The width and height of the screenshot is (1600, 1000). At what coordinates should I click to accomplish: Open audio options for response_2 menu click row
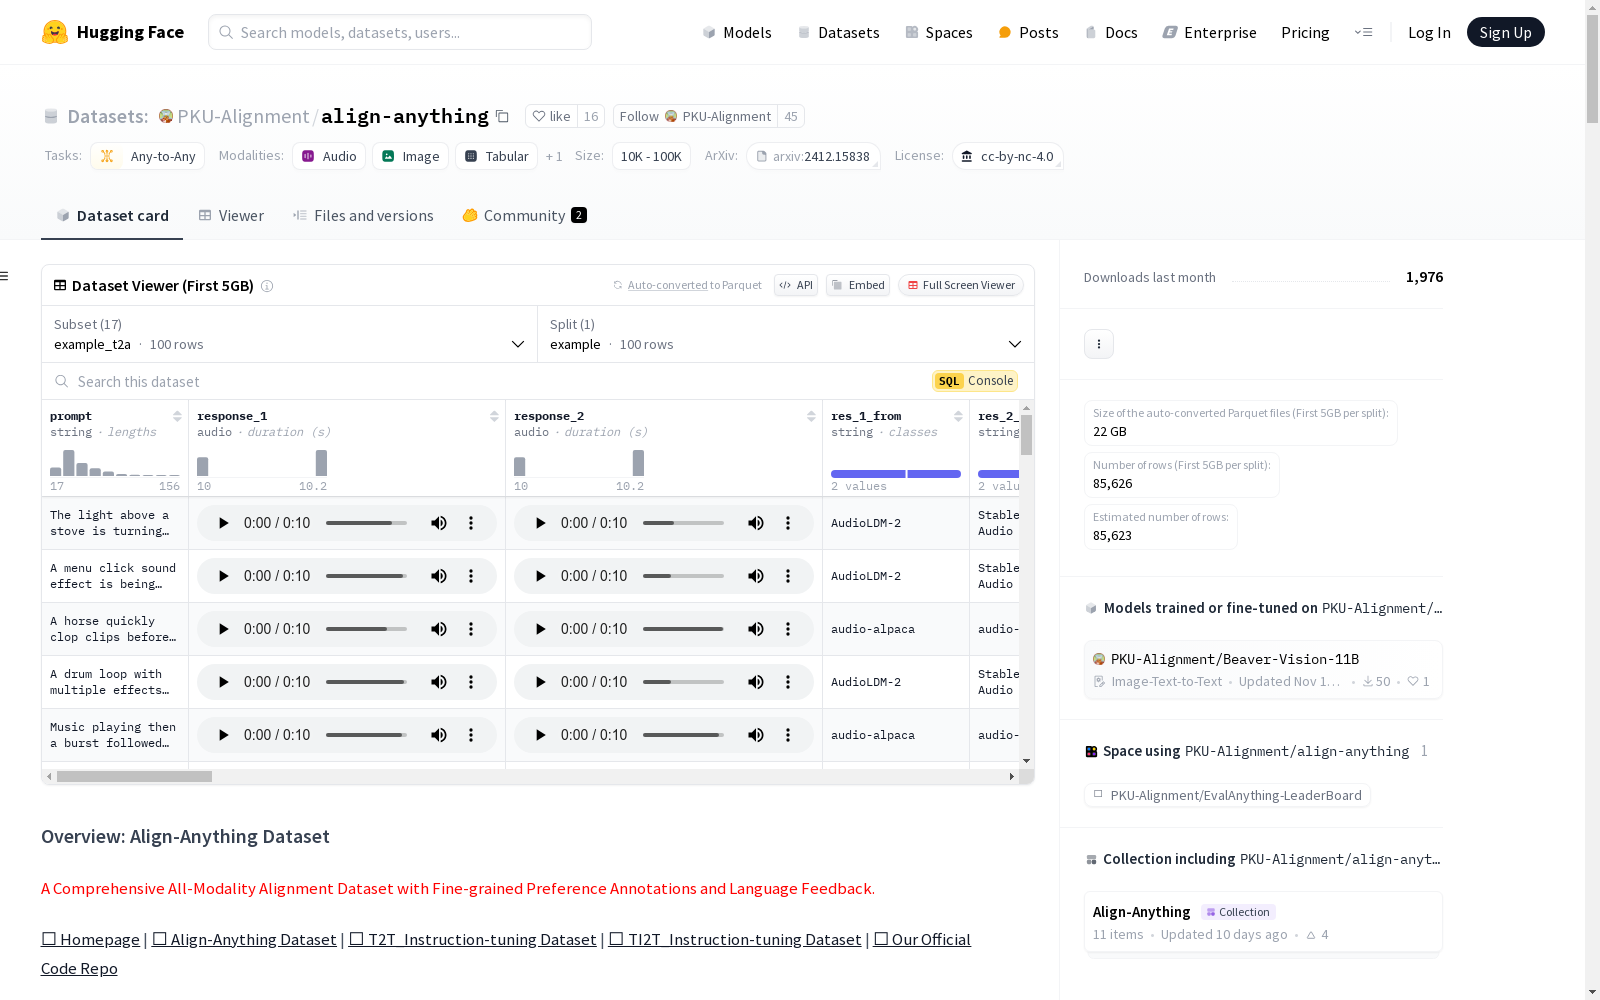788,576
